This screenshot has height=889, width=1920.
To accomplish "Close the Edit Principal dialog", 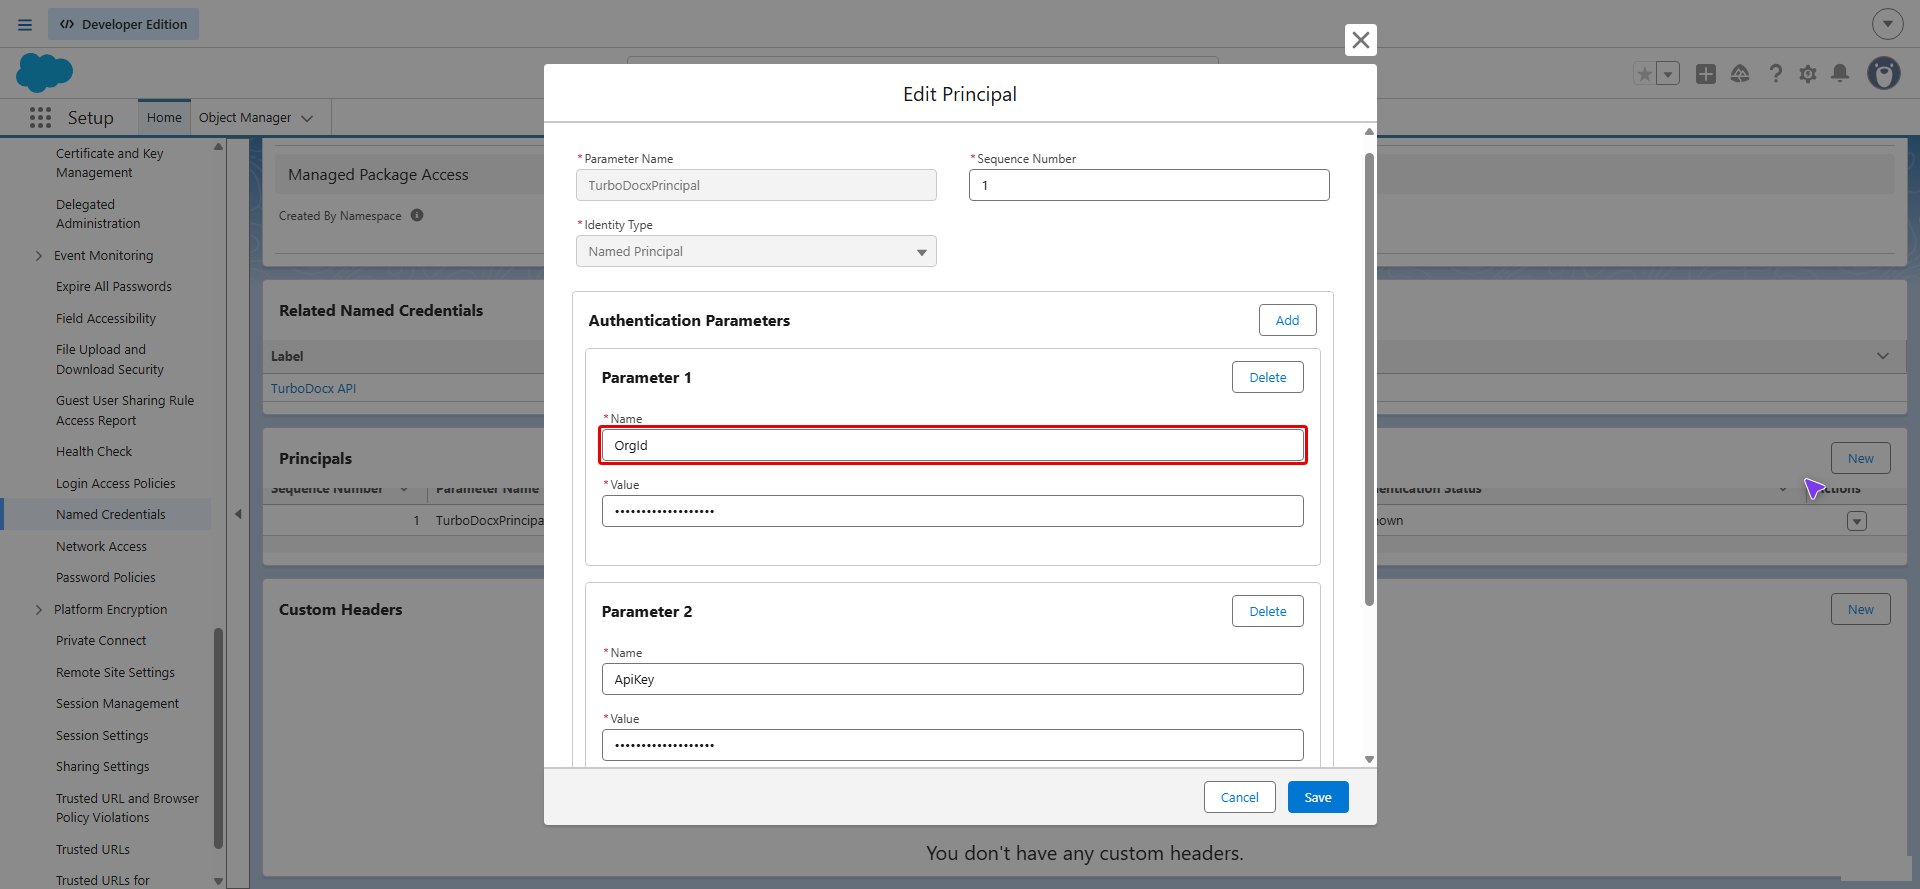I will click(x=1360, y=40).
